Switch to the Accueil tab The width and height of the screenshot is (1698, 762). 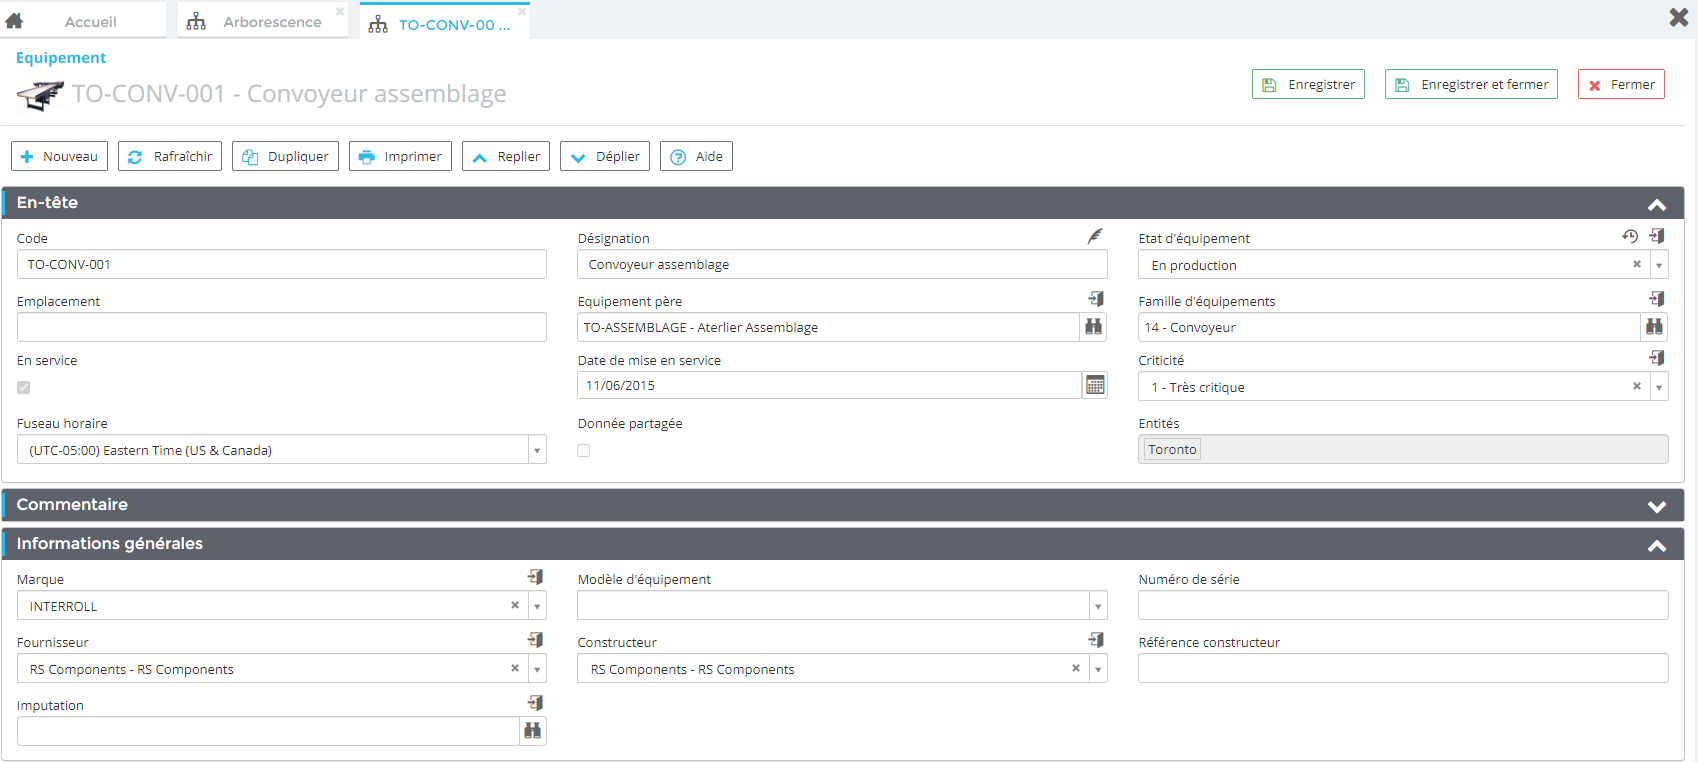(90, 22)
